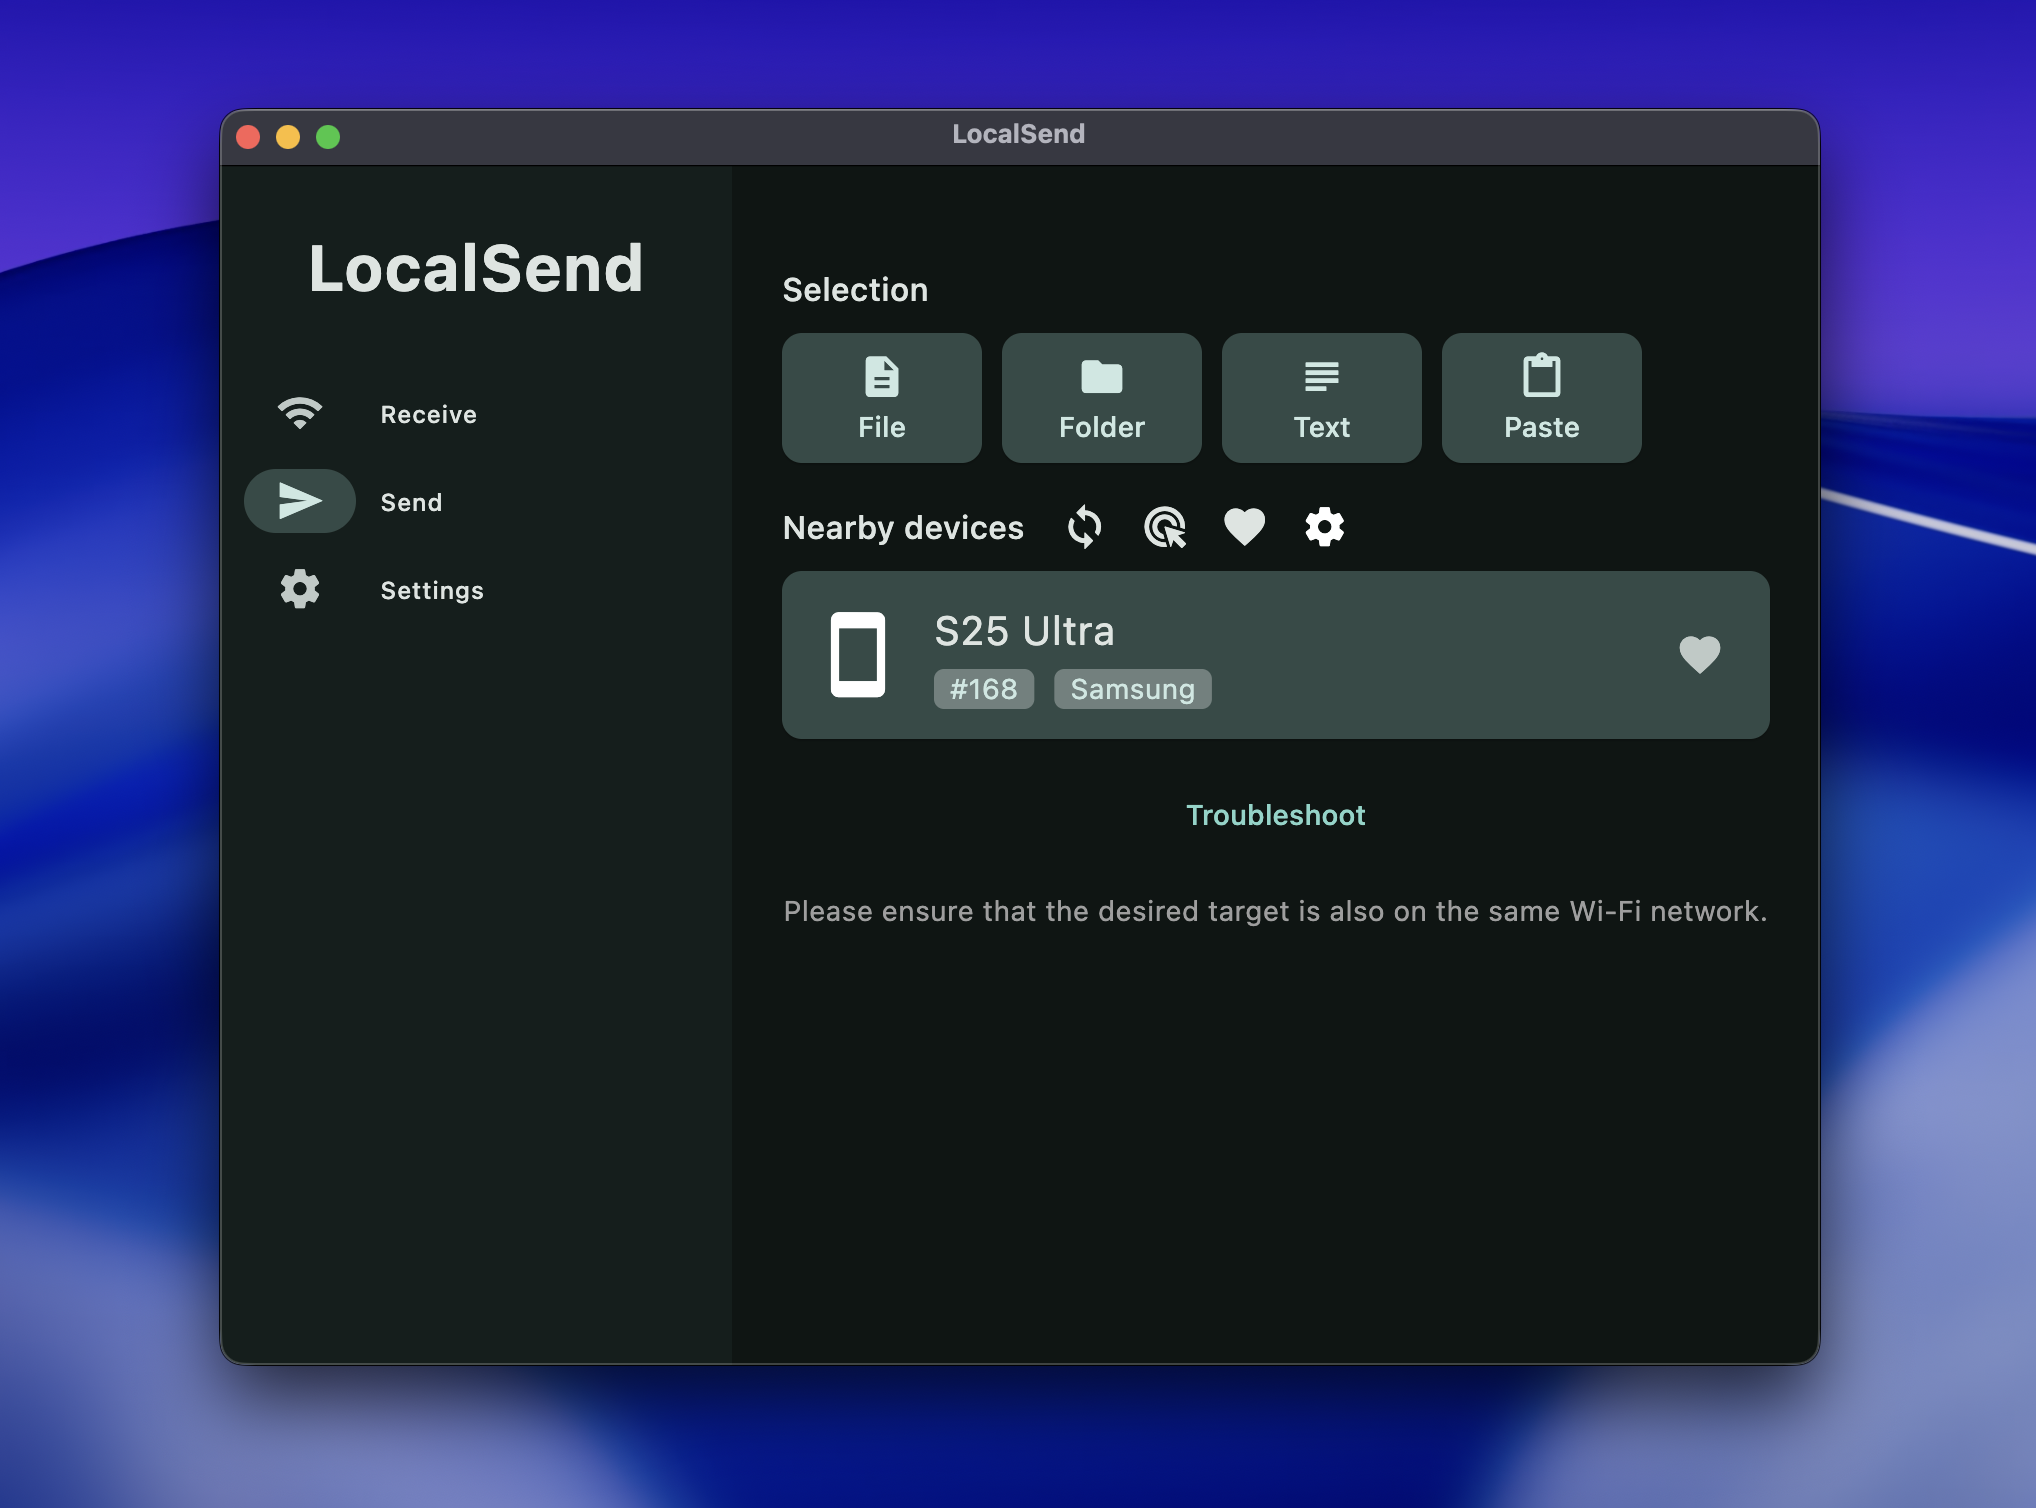
Task: Toggle S25 Ultra as a favorite device
Action: tap(1700, 655)
